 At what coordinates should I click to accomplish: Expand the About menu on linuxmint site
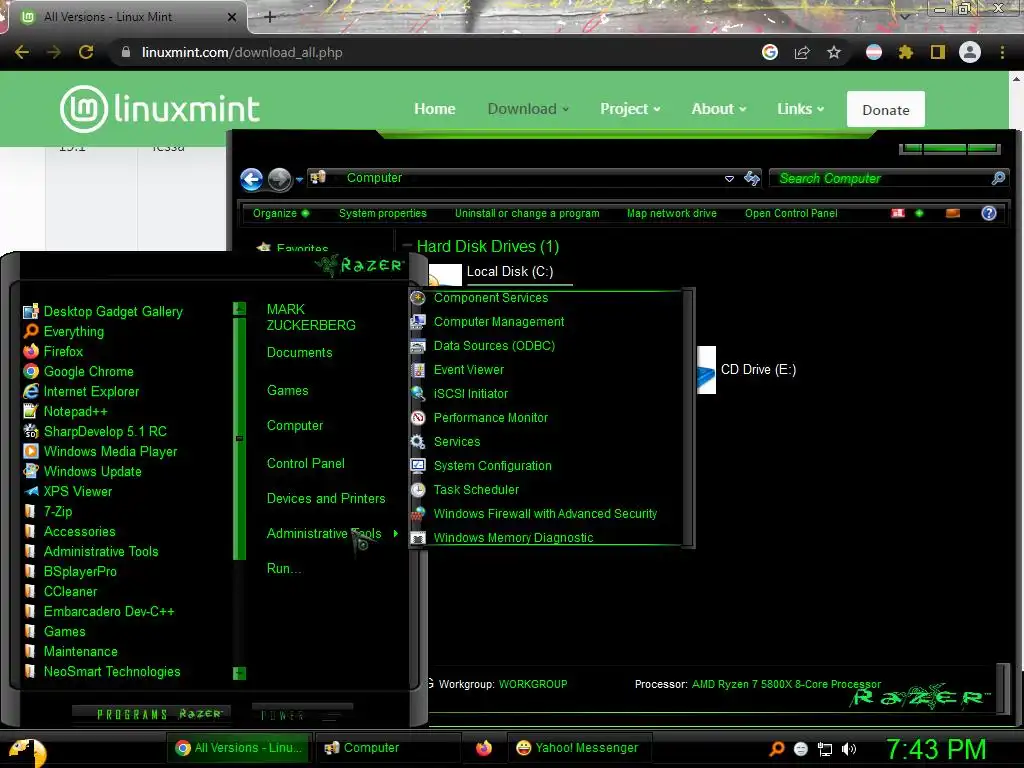718,109
